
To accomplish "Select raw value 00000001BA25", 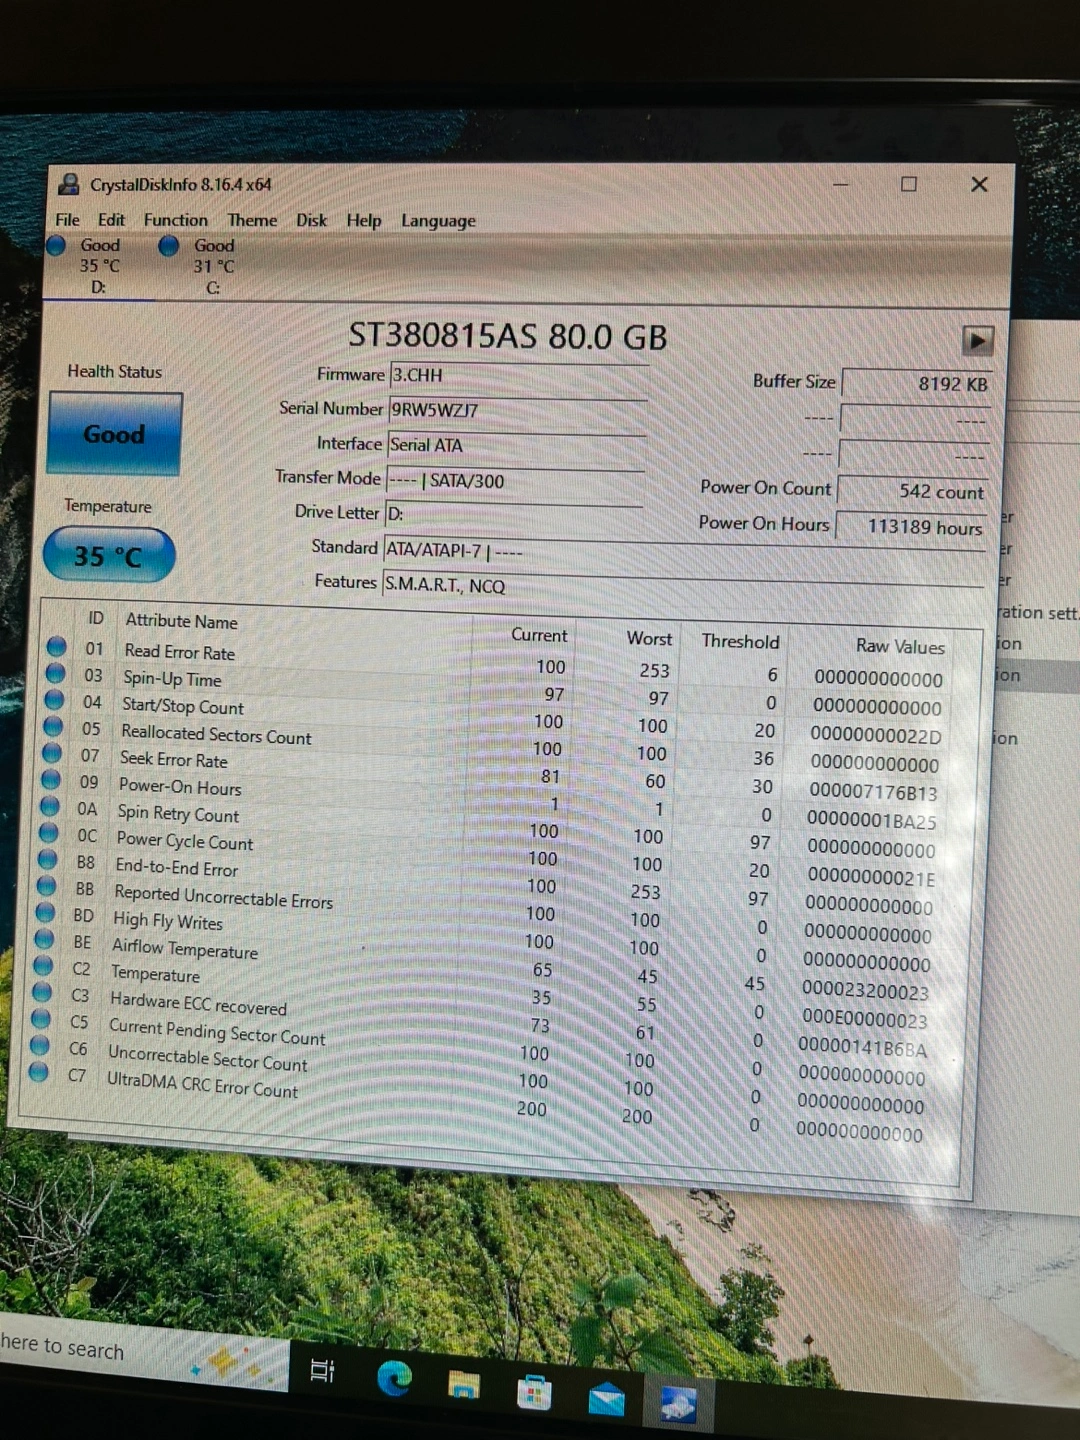I will coord(872,821).
